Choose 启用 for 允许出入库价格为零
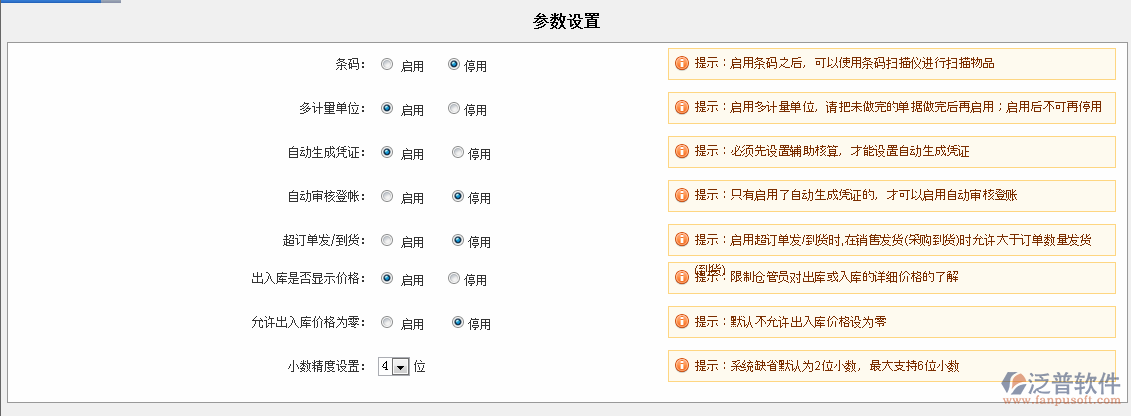 tap(387, 323)
